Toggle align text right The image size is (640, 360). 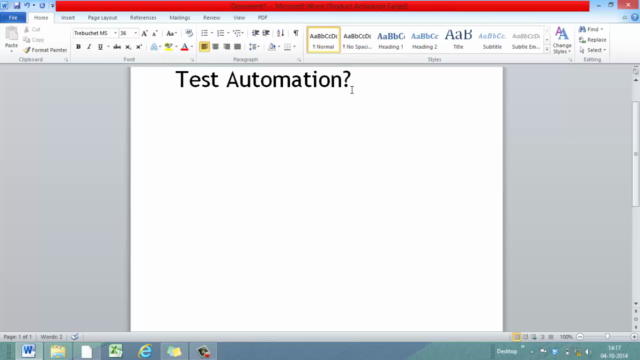click(x=226, y=47)
